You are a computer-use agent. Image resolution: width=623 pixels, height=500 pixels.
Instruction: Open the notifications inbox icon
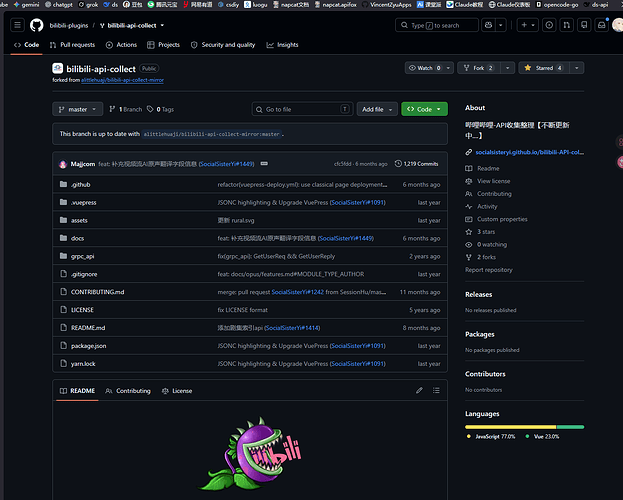tap(602, 25)
